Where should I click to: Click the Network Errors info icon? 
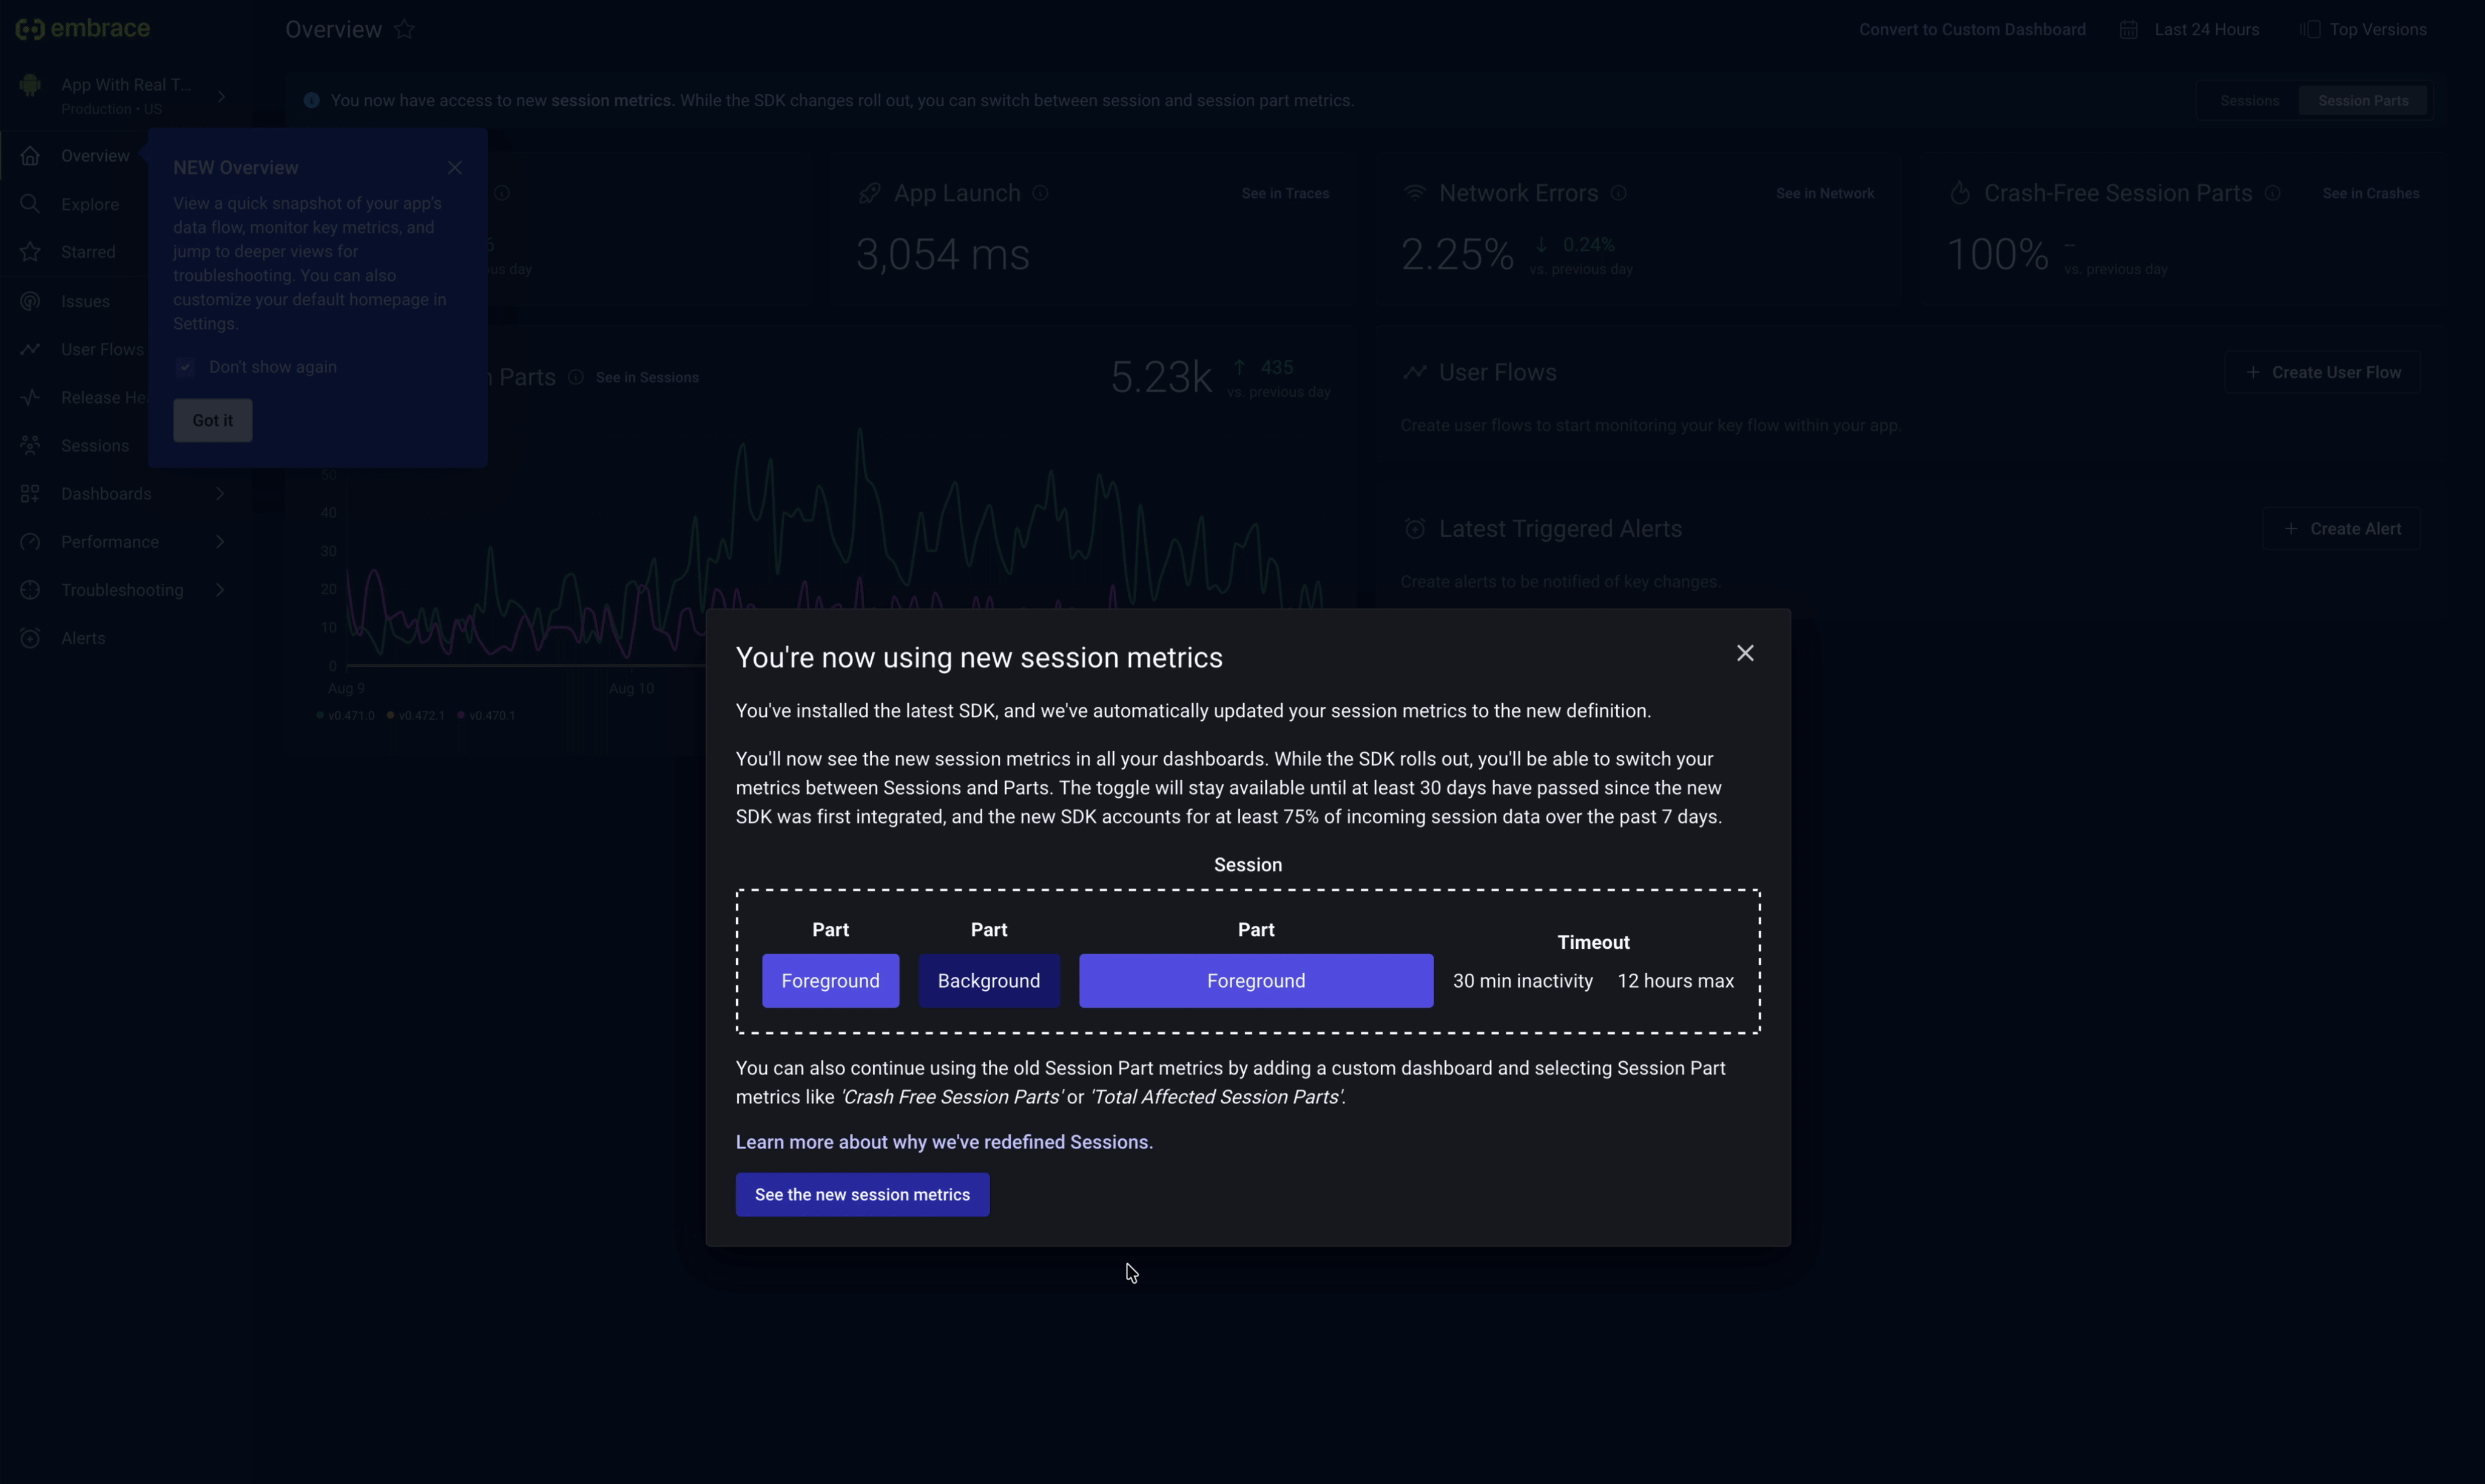click(x=1618, y=193)
